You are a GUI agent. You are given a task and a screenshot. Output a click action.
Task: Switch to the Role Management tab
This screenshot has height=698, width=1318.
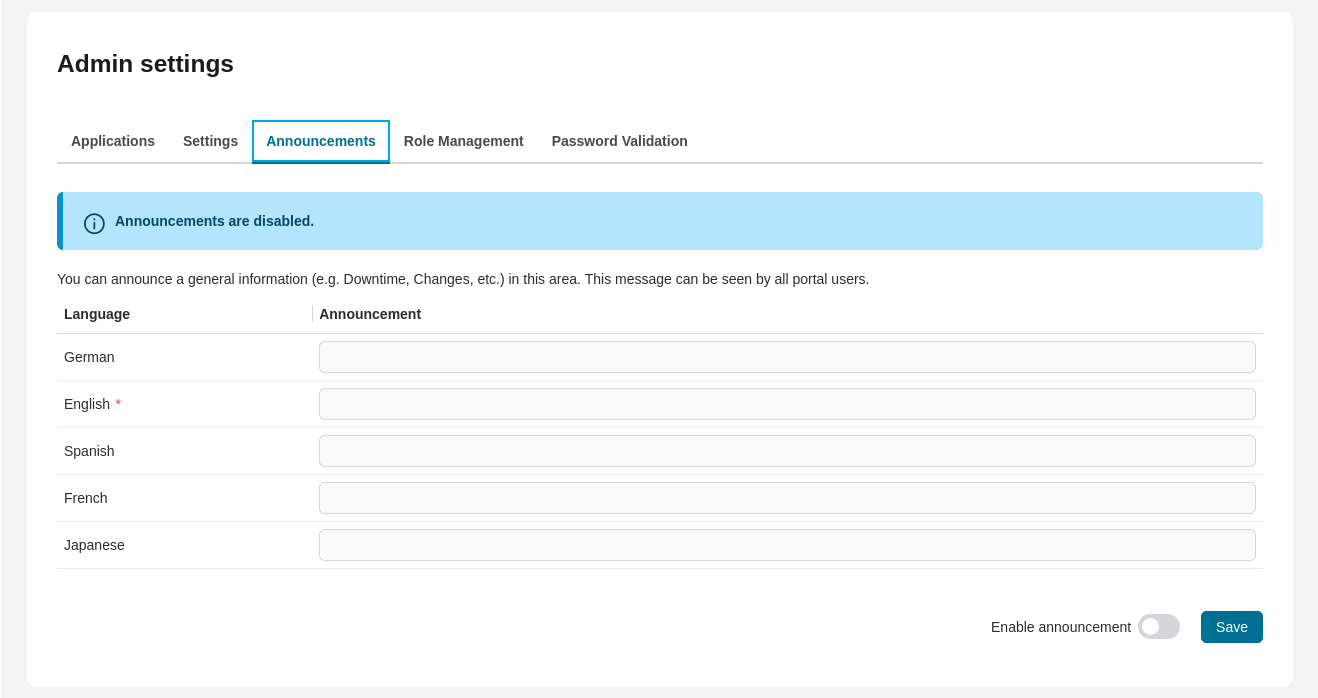pos(463,141)
